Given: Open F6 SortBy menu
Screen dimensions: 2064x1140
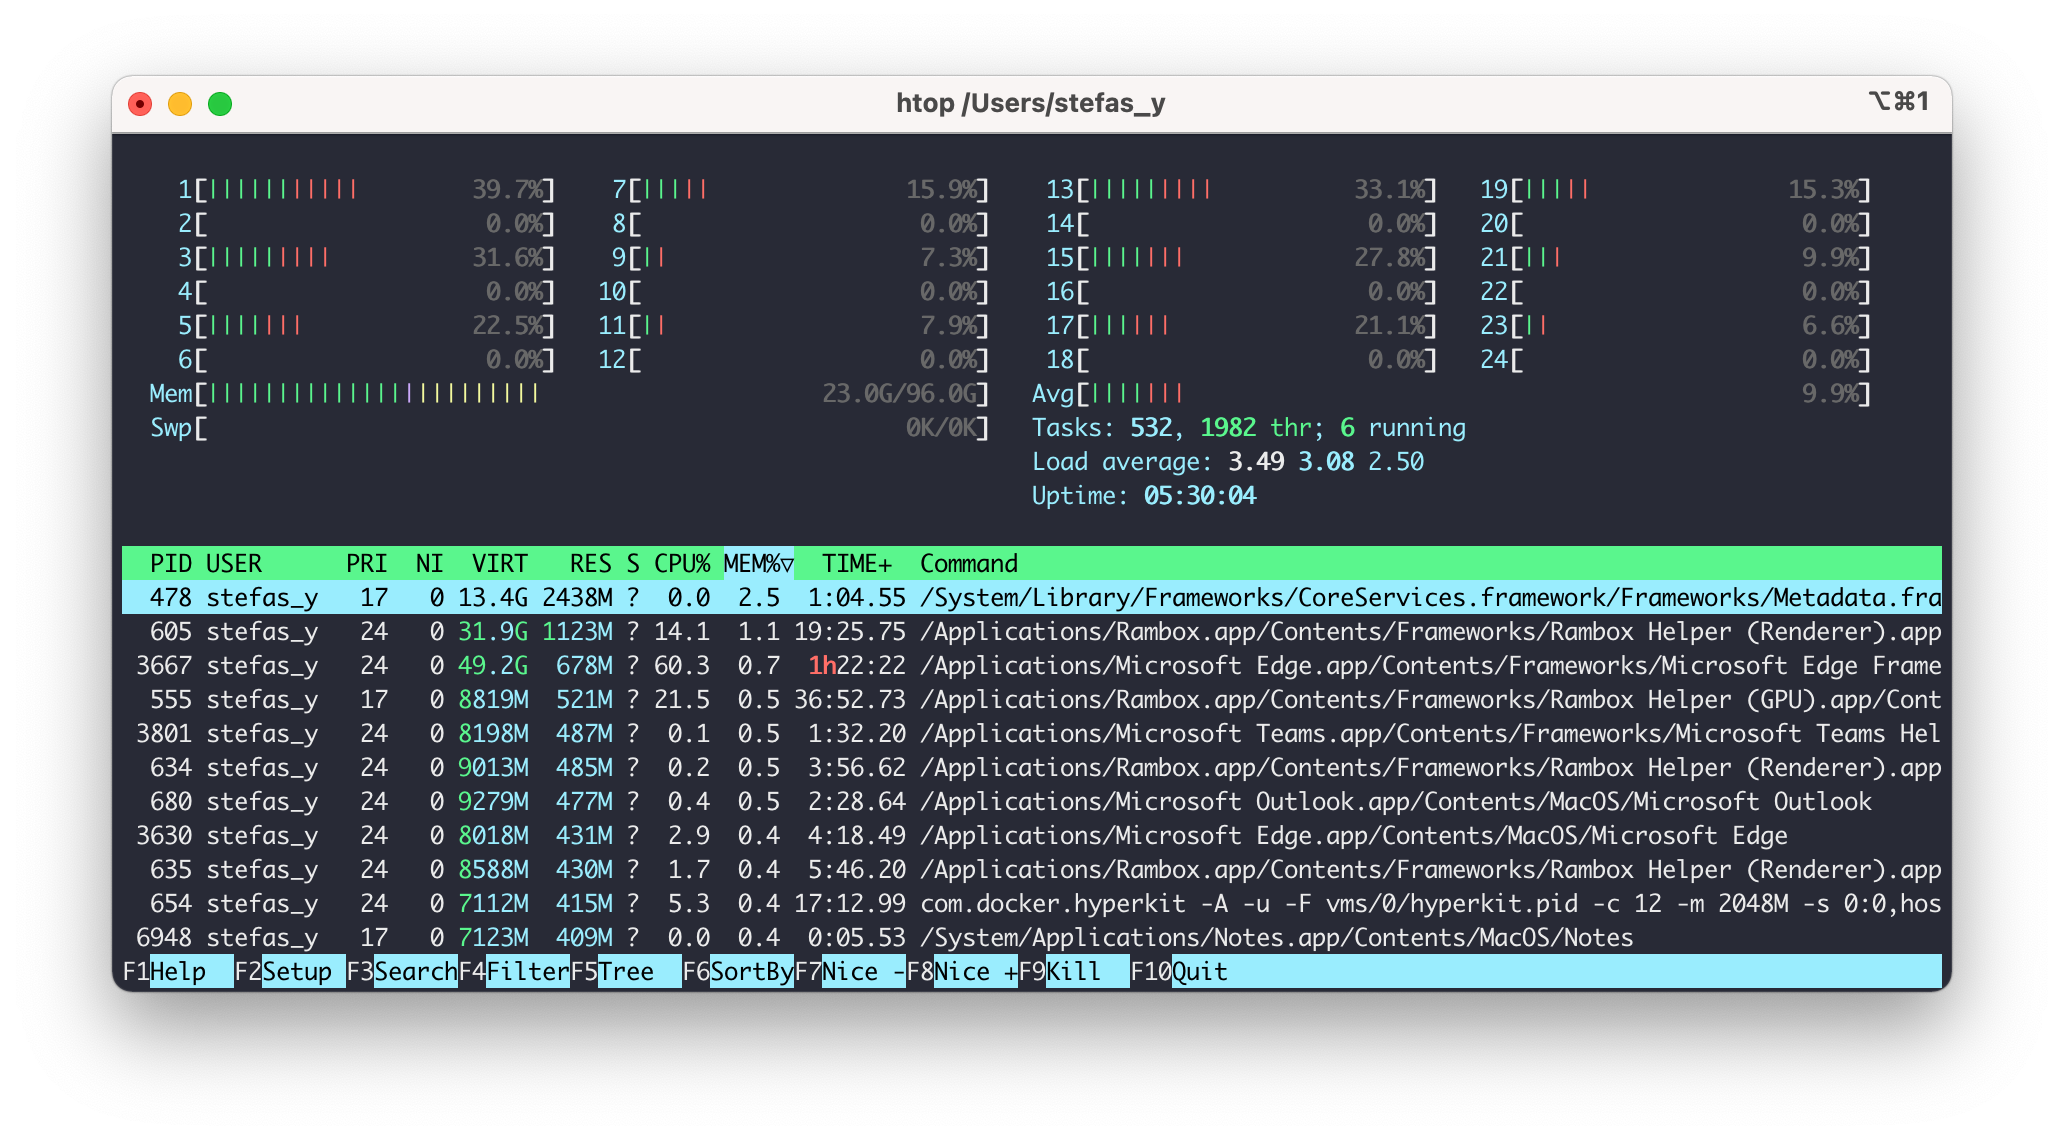Looking at the screenshot, I should (738, 972).
